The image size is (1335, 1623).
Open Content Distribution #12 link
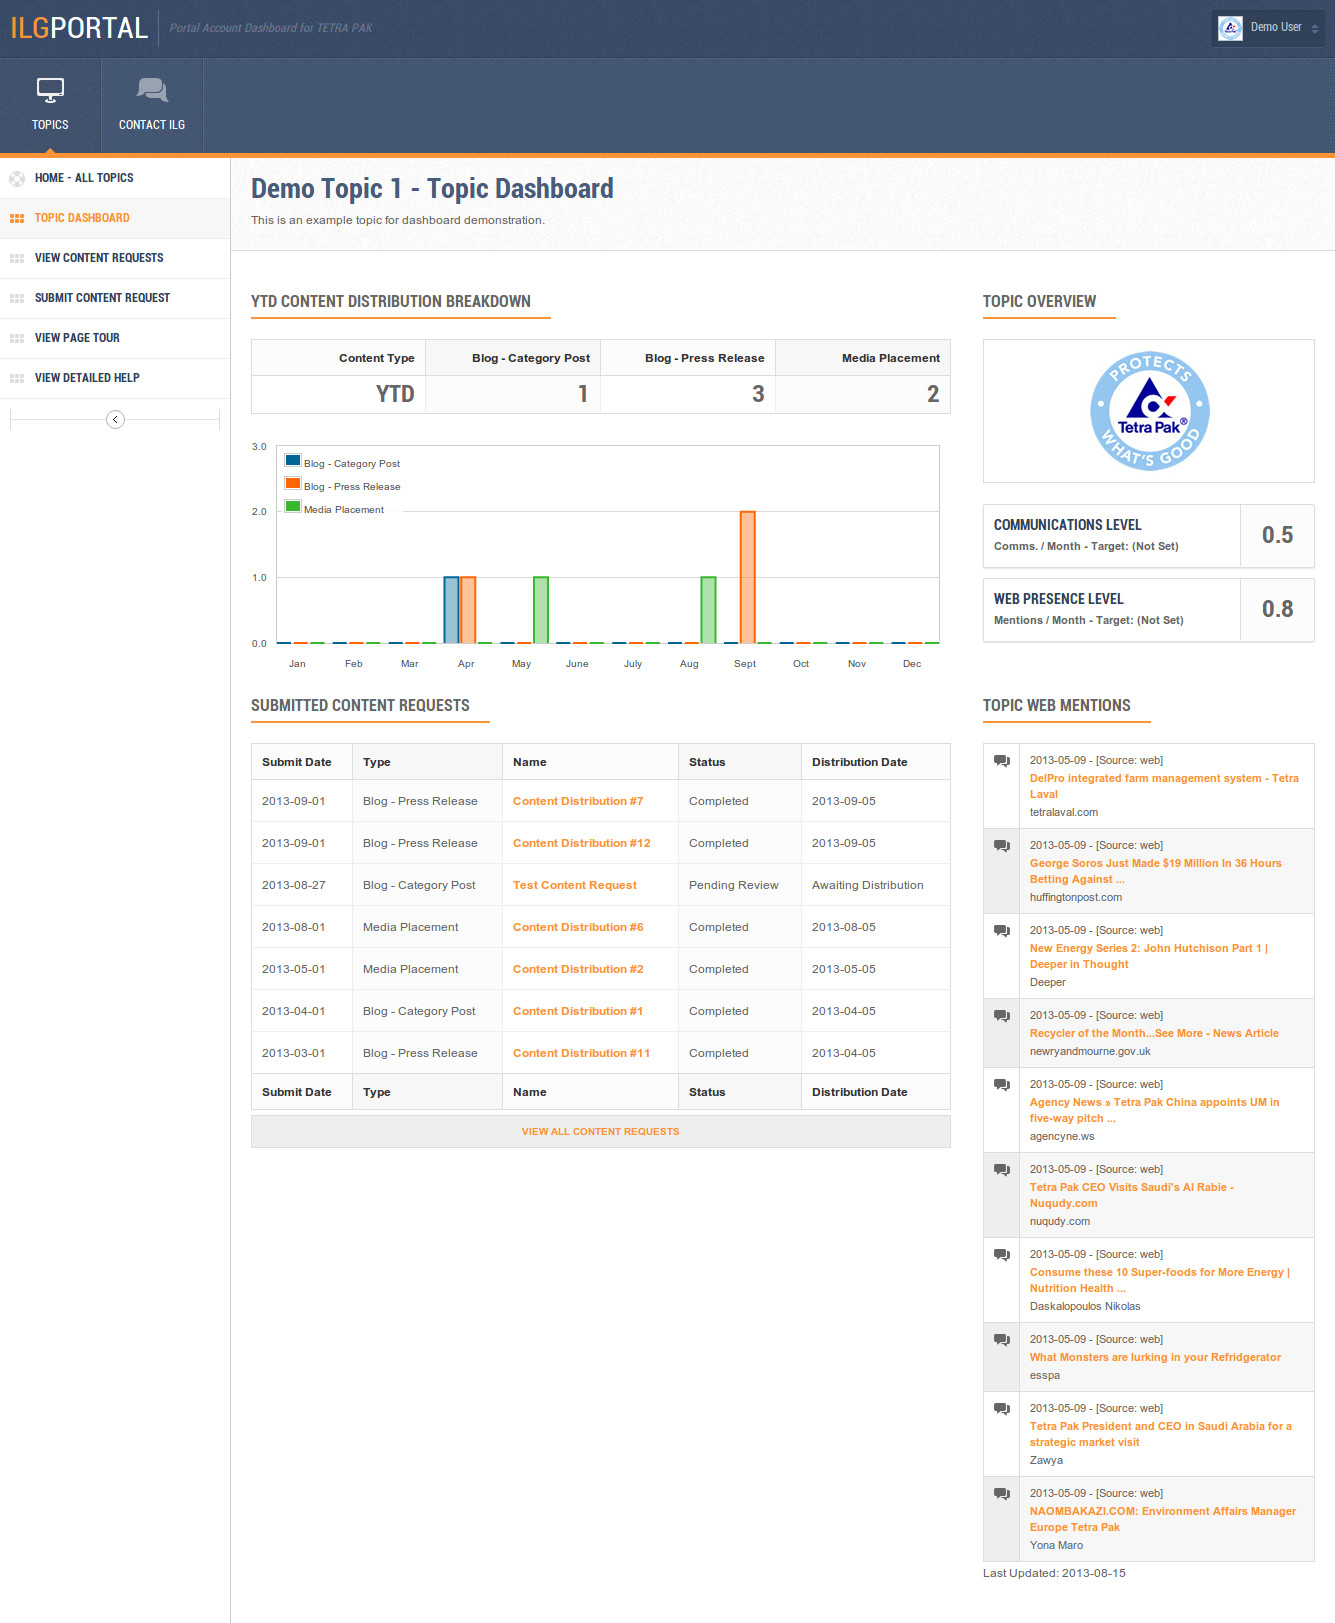tap(581, 843)
